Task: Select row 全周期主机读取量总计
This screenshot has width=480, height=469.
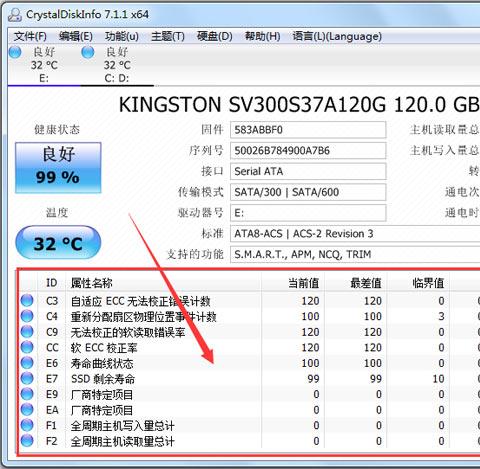Action: point(249,441)
